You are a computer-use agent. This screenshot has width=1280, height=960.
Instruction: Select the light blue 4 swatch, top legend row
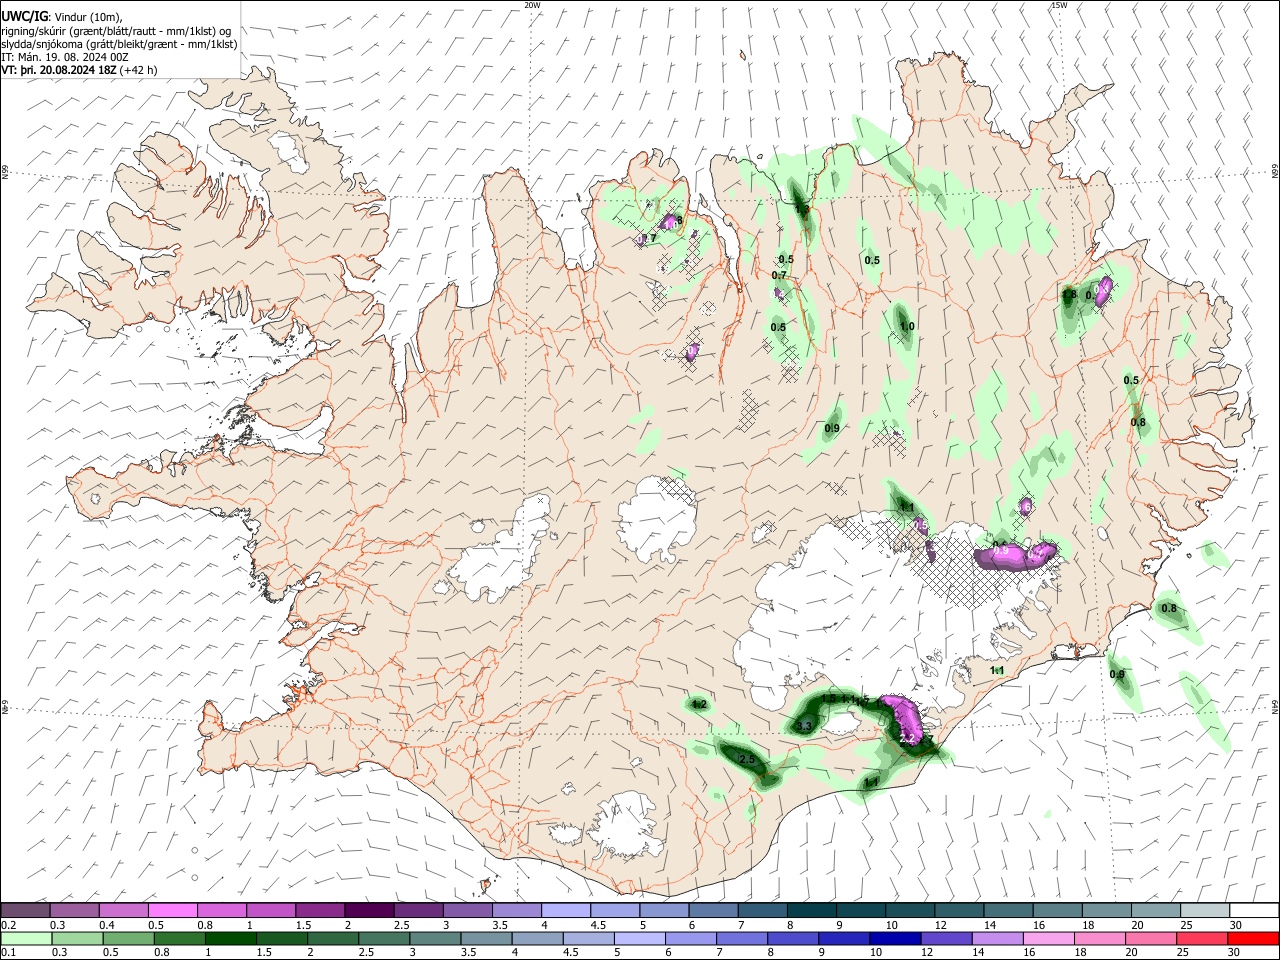click(x=566, y=910)
